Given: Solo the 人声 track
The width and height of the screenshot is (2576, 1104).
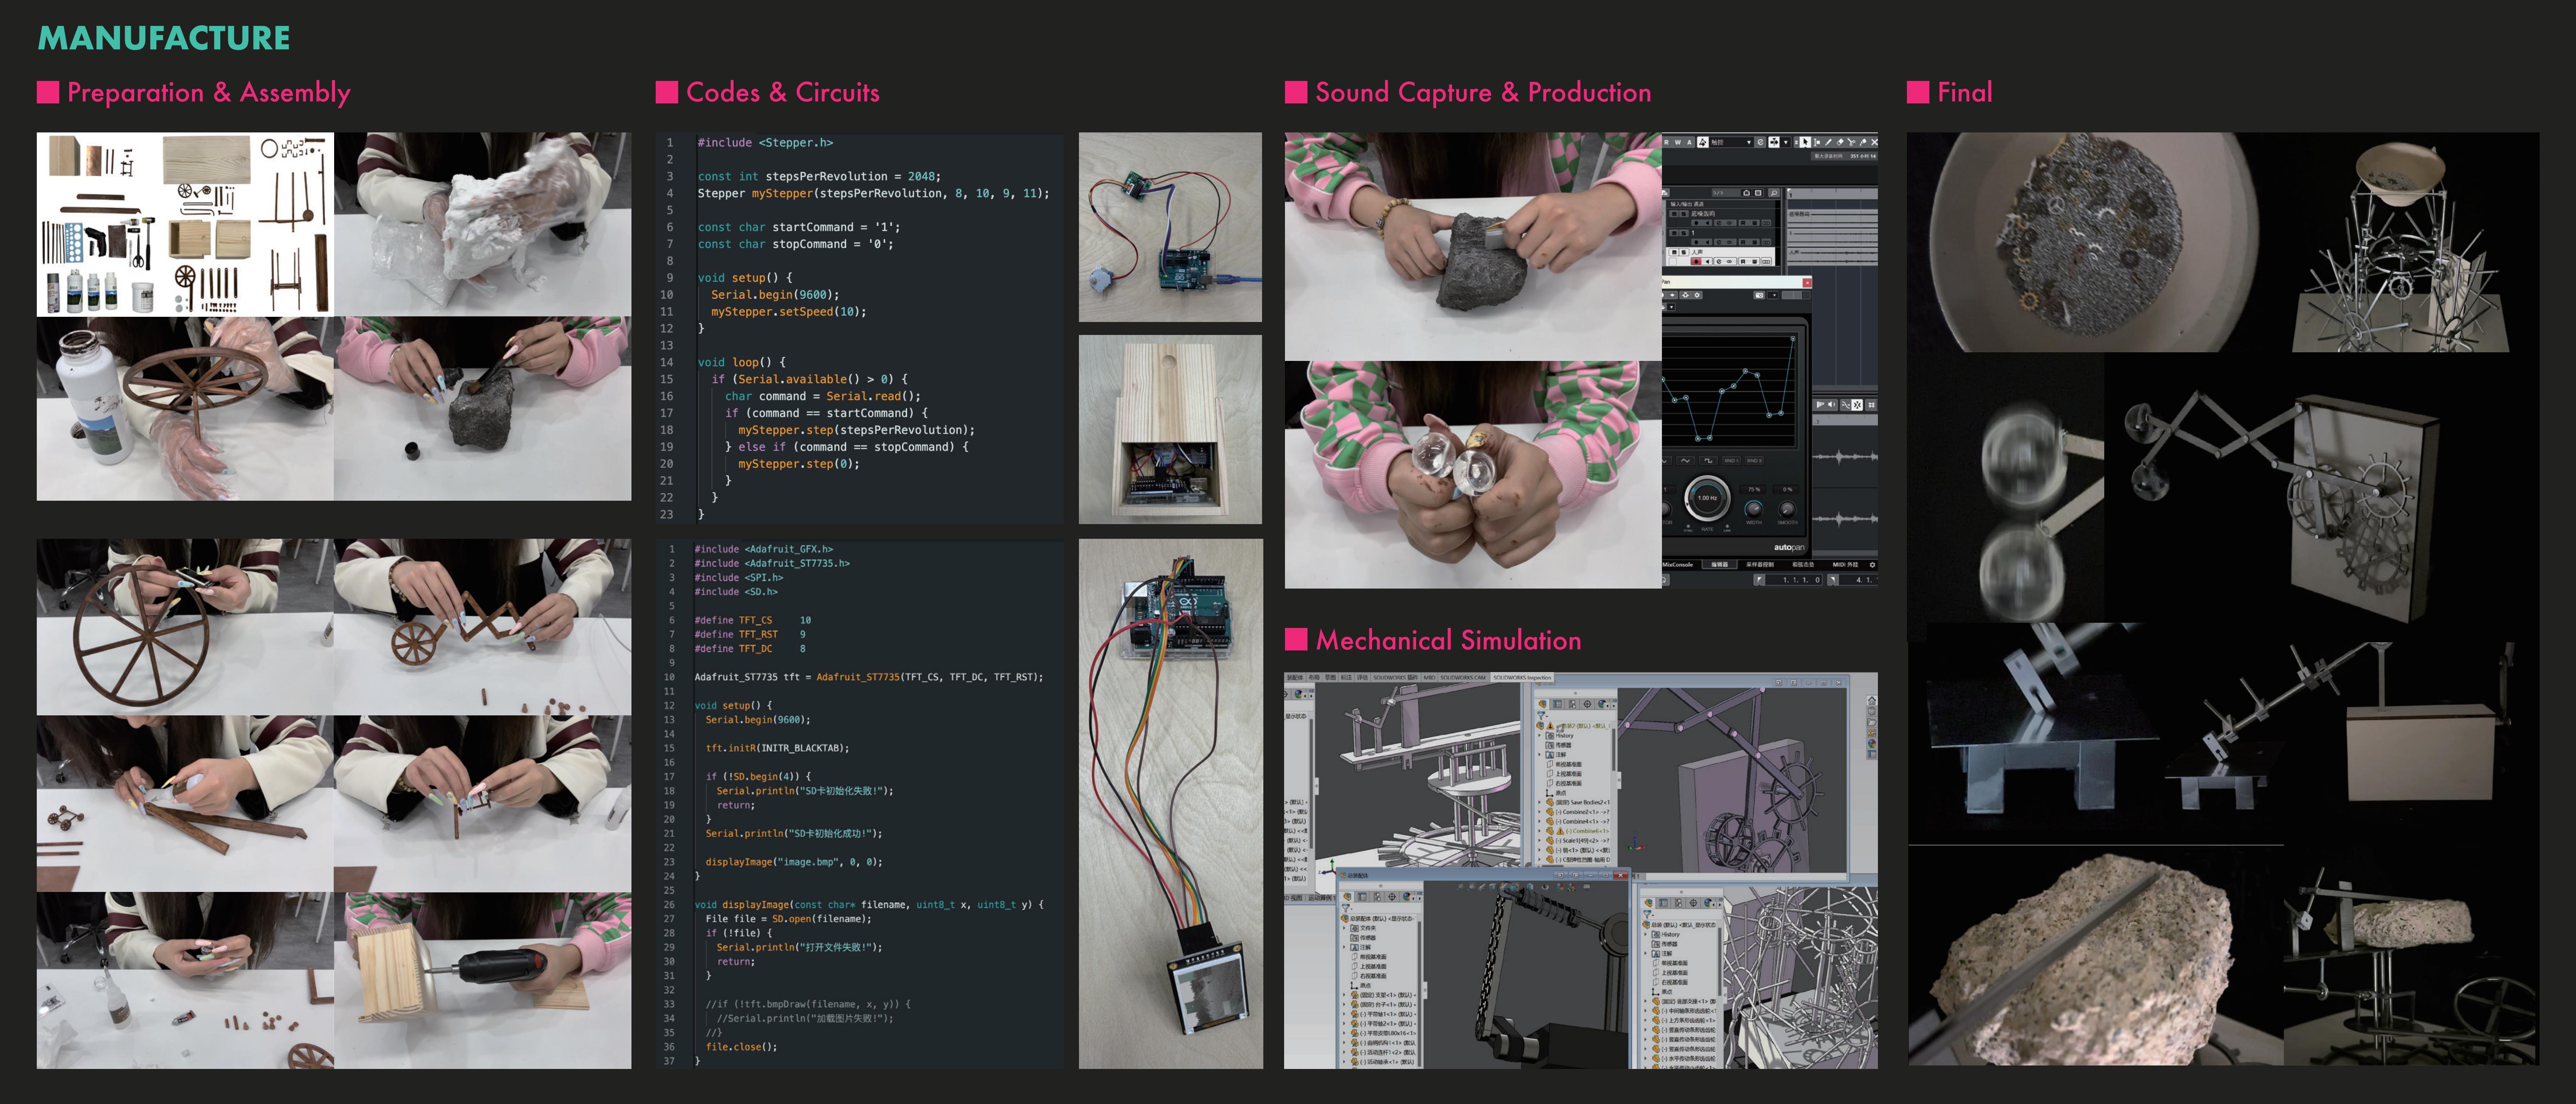Looking at the screenshot, I should (x=1684, y=252).
